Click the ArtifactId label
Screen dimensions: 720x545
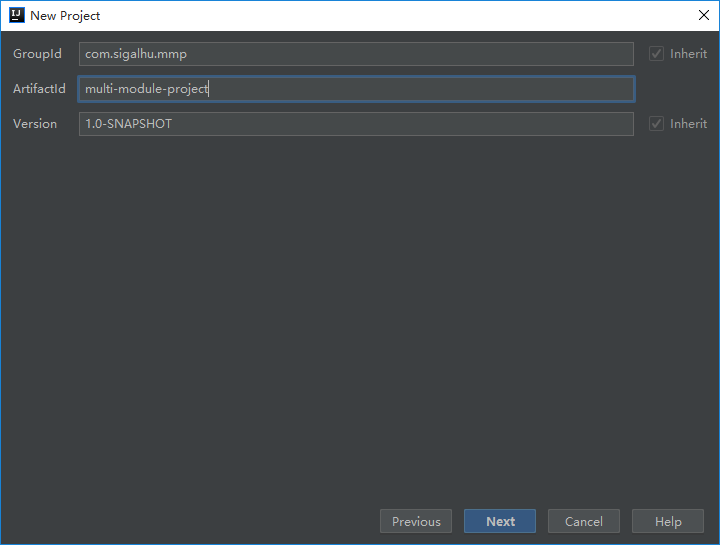39,89
